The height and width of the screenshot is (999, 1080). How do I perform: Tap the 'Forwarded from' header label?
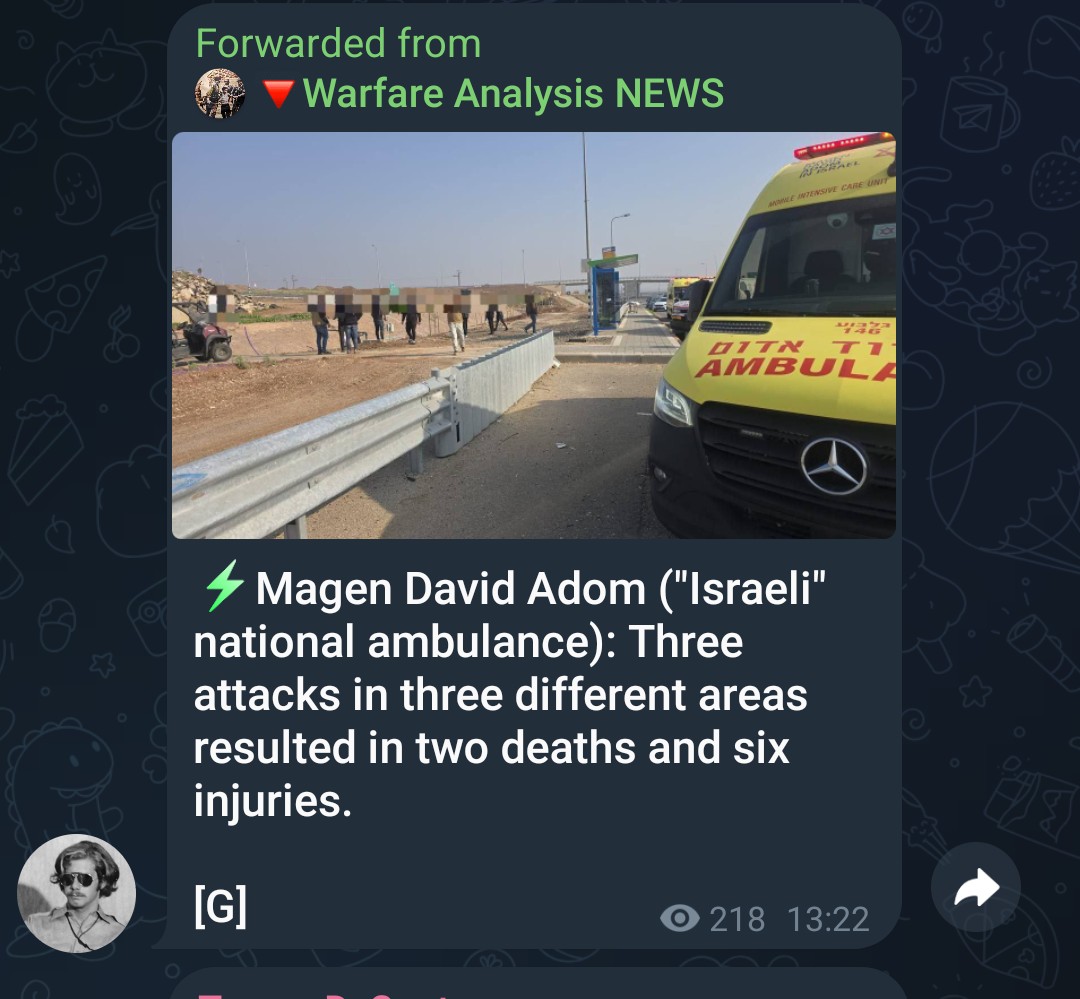click(338, 43)
